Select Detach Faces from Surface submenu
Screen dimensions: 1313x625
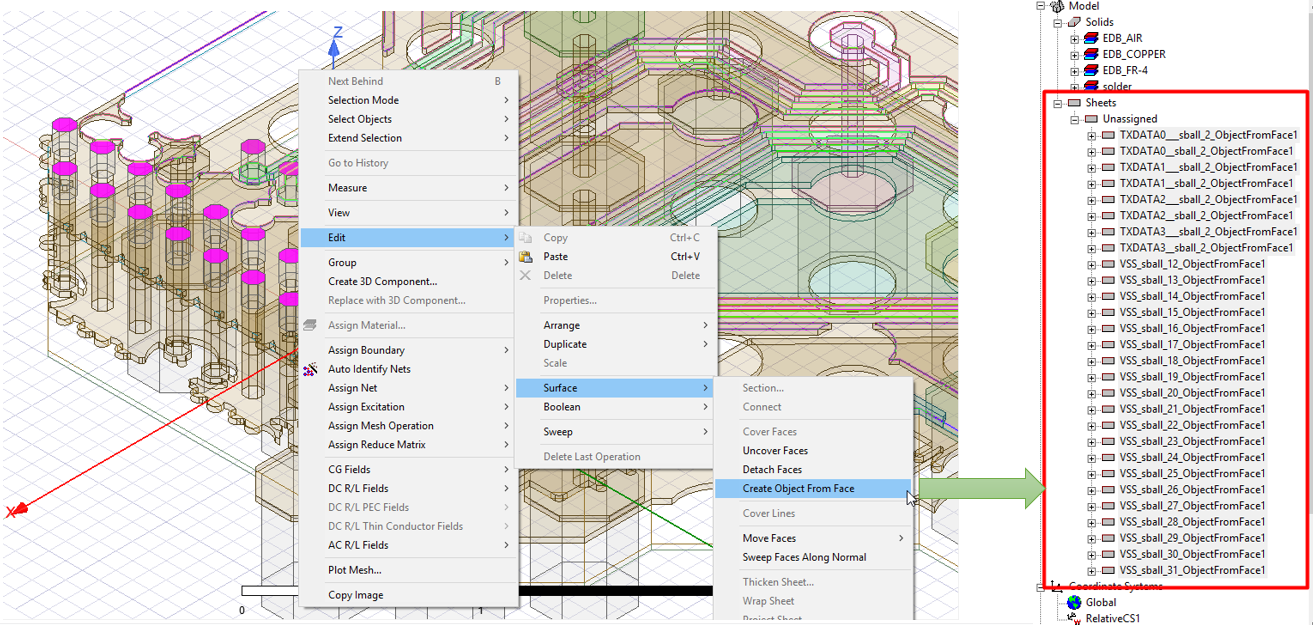(772, 470)
